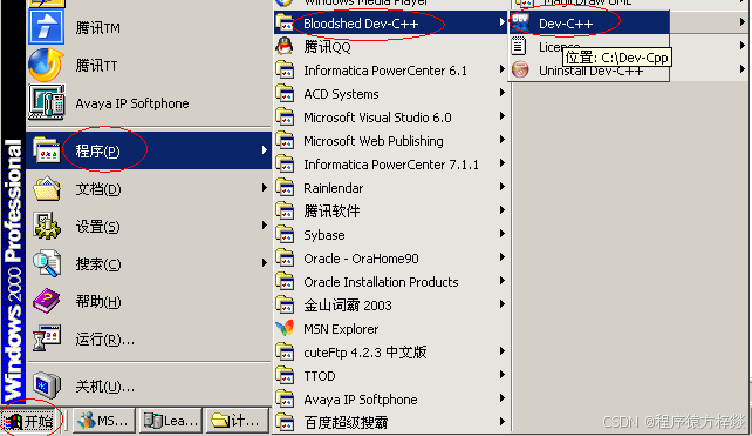
Task: Select the 腾讯QQ text
Action: 327,47
